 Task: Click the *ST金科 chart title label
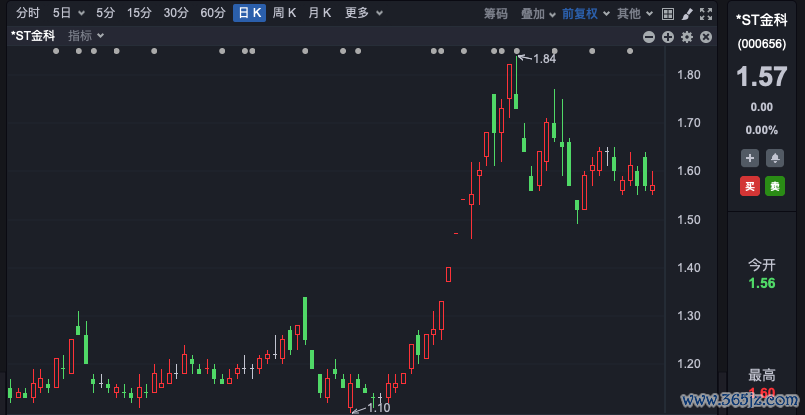pos(33,36)
